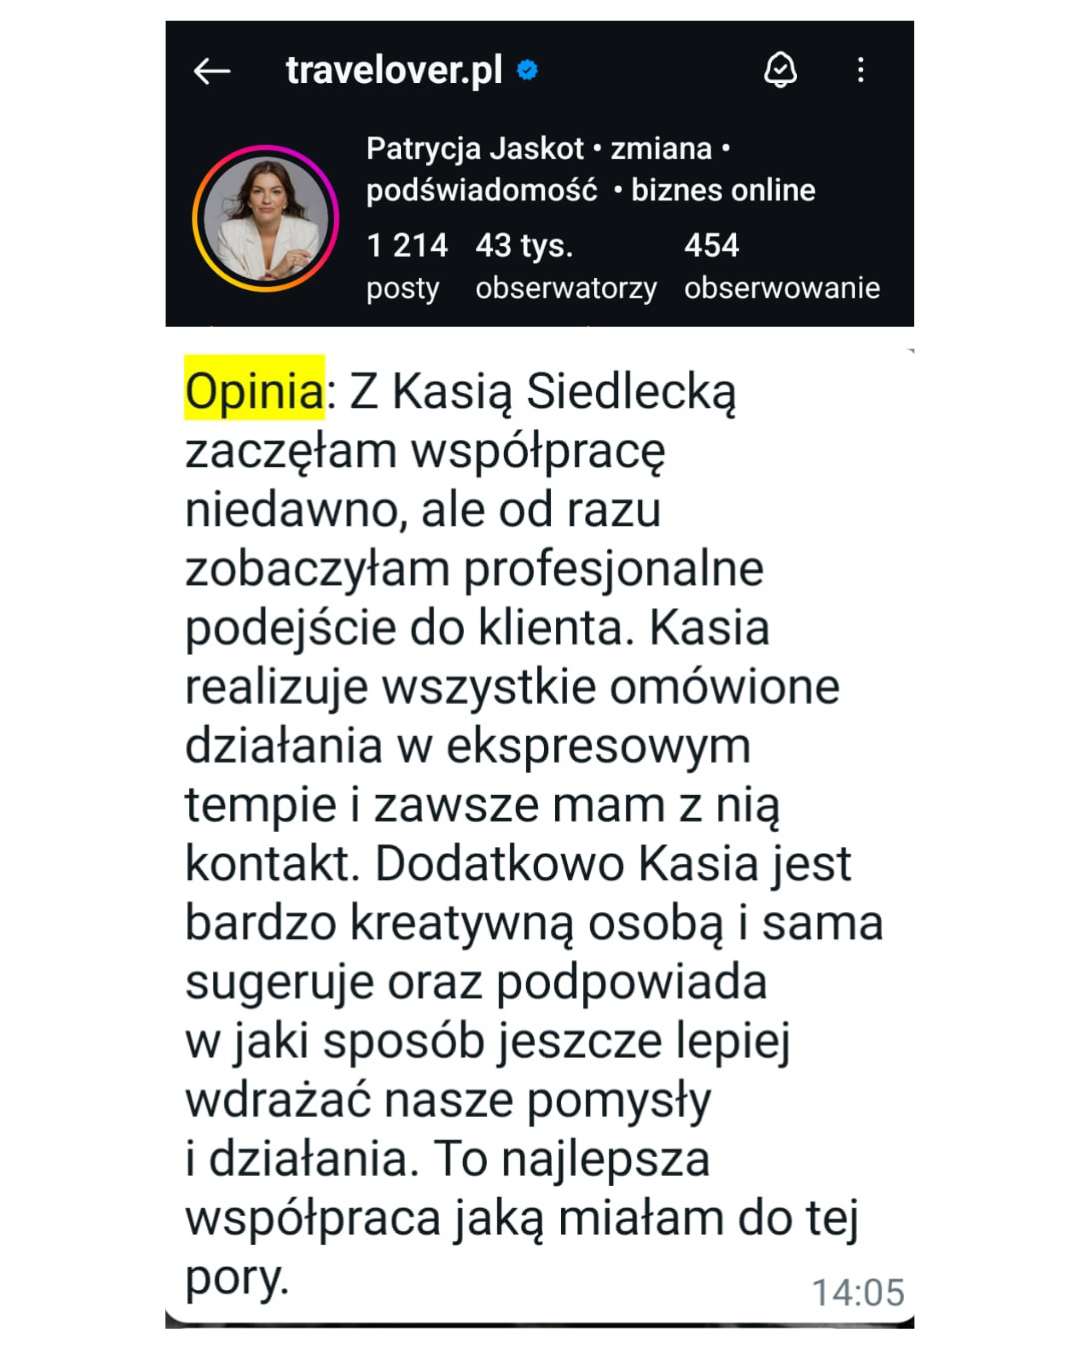Click the words To najlepsza in the message

coord(571,1160)
